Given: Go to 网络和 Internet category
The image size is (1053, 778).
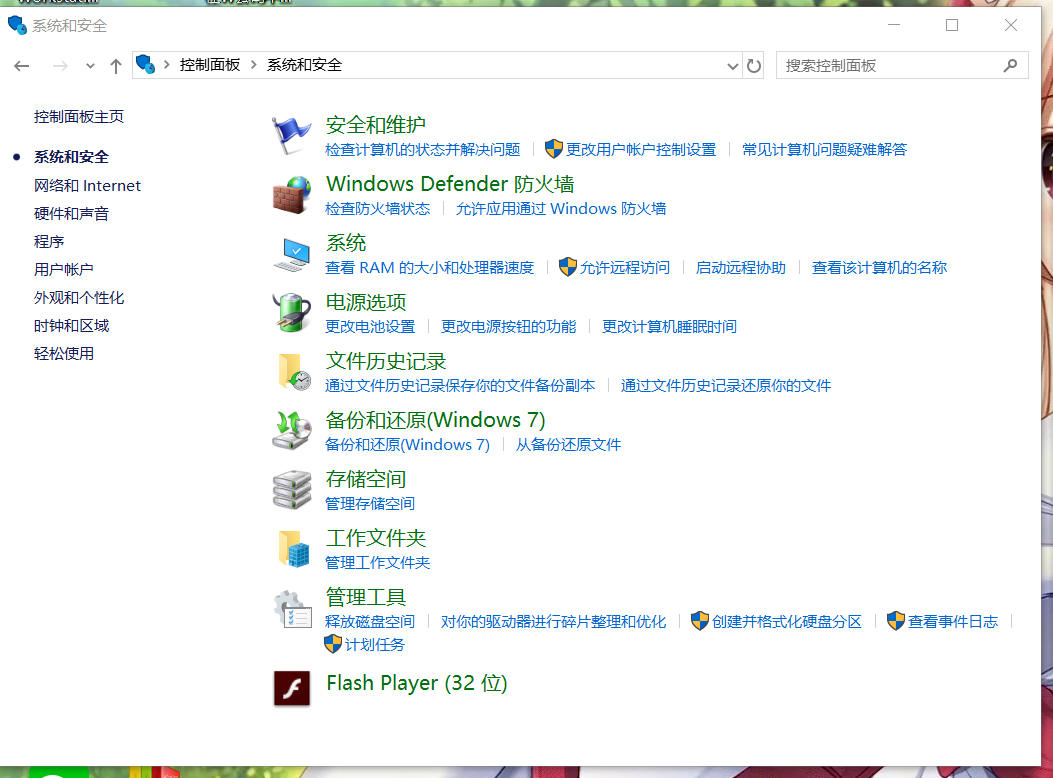Looking at the screenshot, I should click(x=87, y=186).
